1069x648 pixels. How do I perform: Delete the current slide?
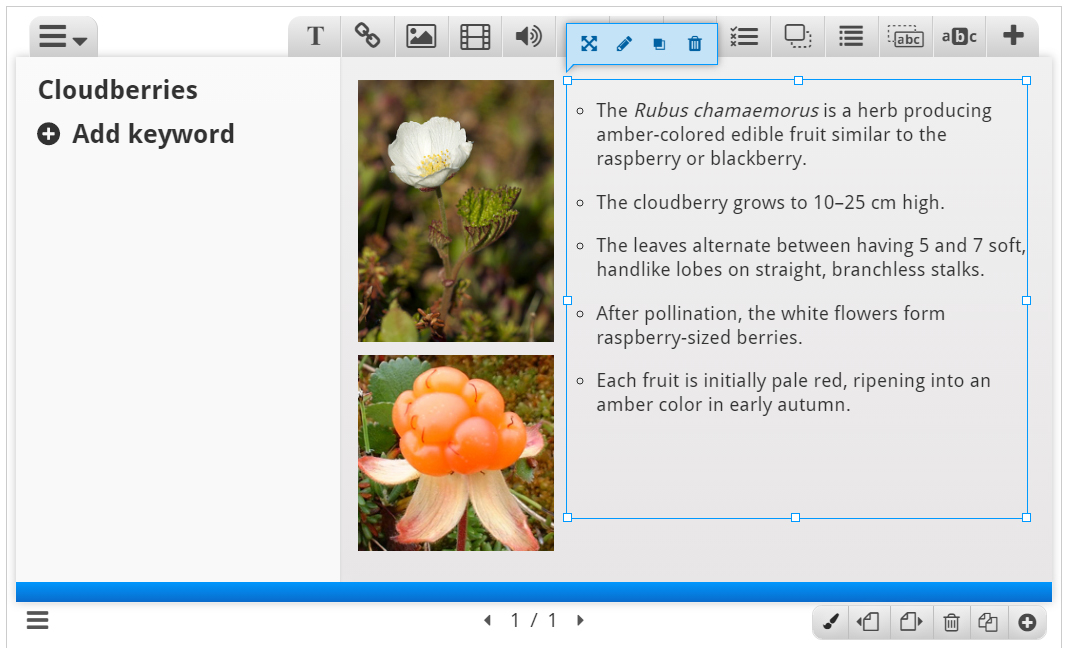[951, 622]
